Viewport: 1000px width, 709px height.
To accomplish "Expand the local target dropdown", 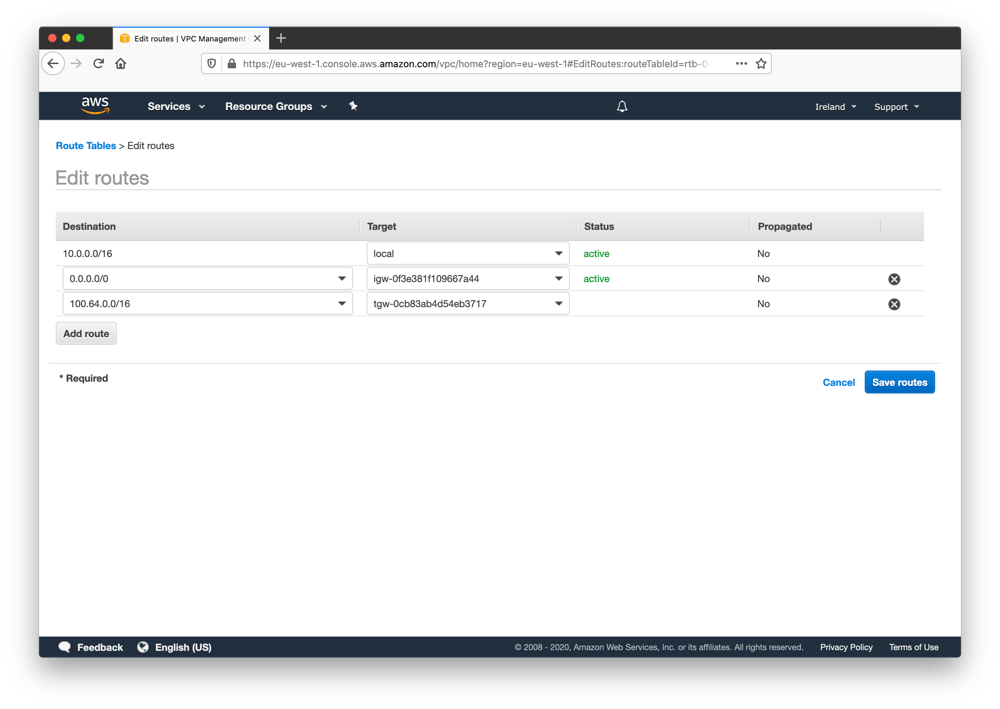I will tap(467, 254).
